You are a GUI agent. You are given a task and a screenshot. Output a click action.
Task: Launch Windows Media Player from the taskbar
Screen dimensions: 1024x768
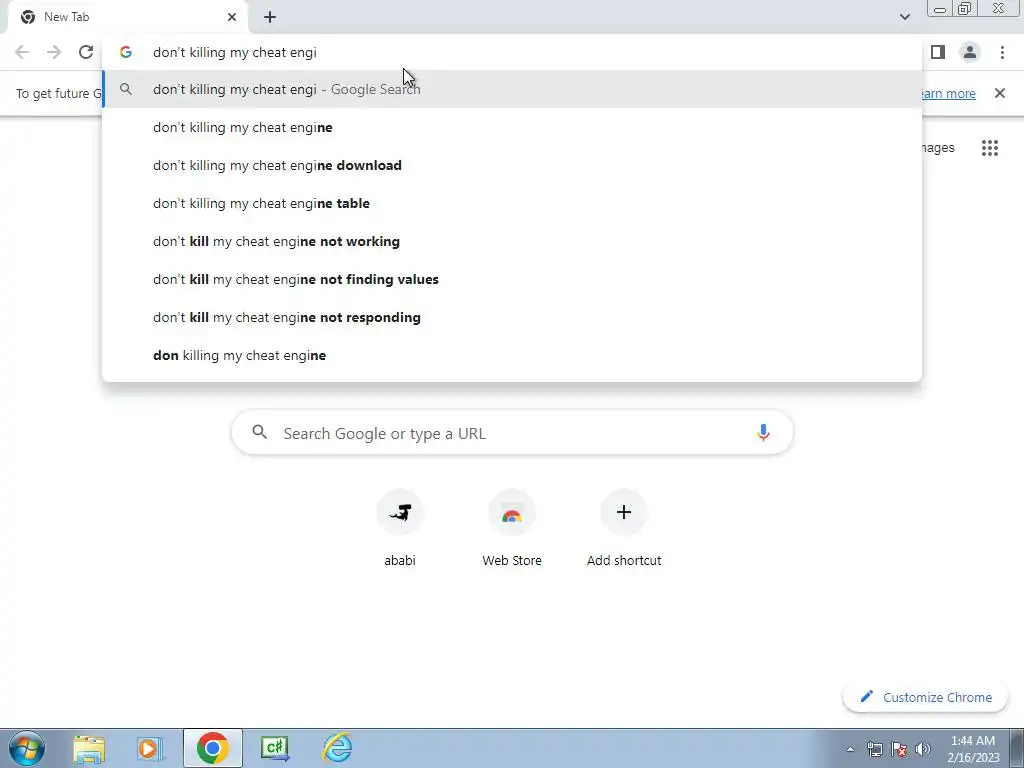pos(150,748)
